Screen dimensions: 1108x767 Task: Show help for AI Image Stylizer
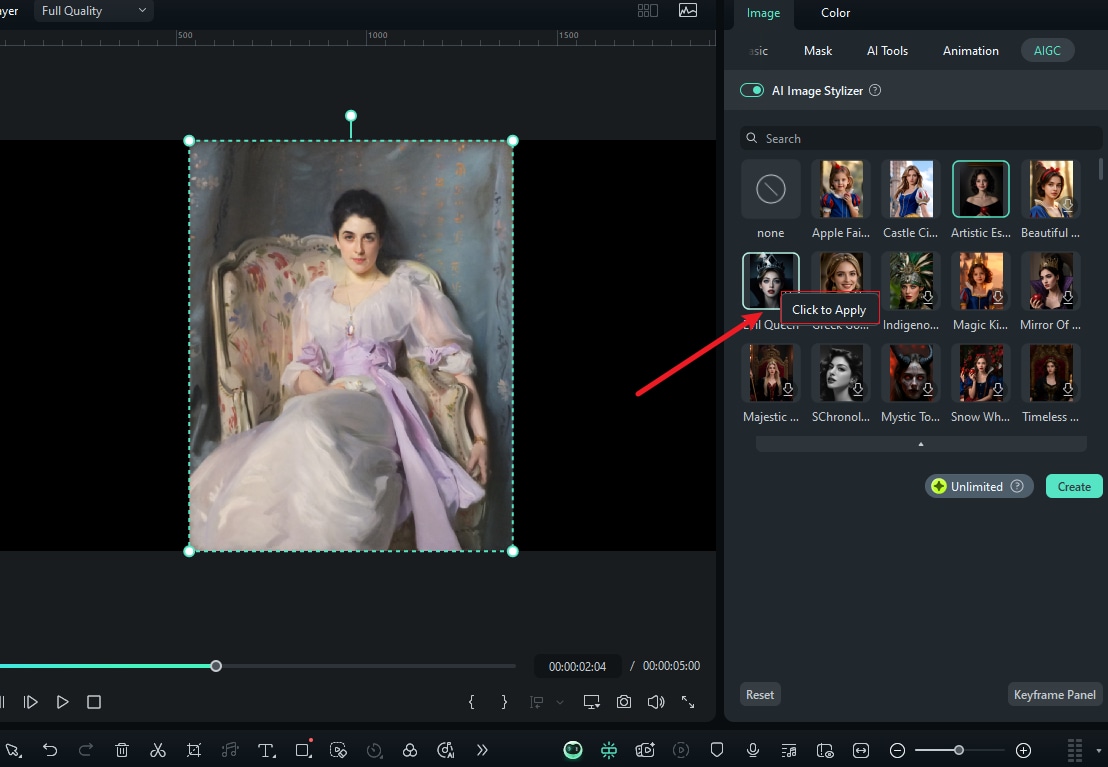point(875,90)
